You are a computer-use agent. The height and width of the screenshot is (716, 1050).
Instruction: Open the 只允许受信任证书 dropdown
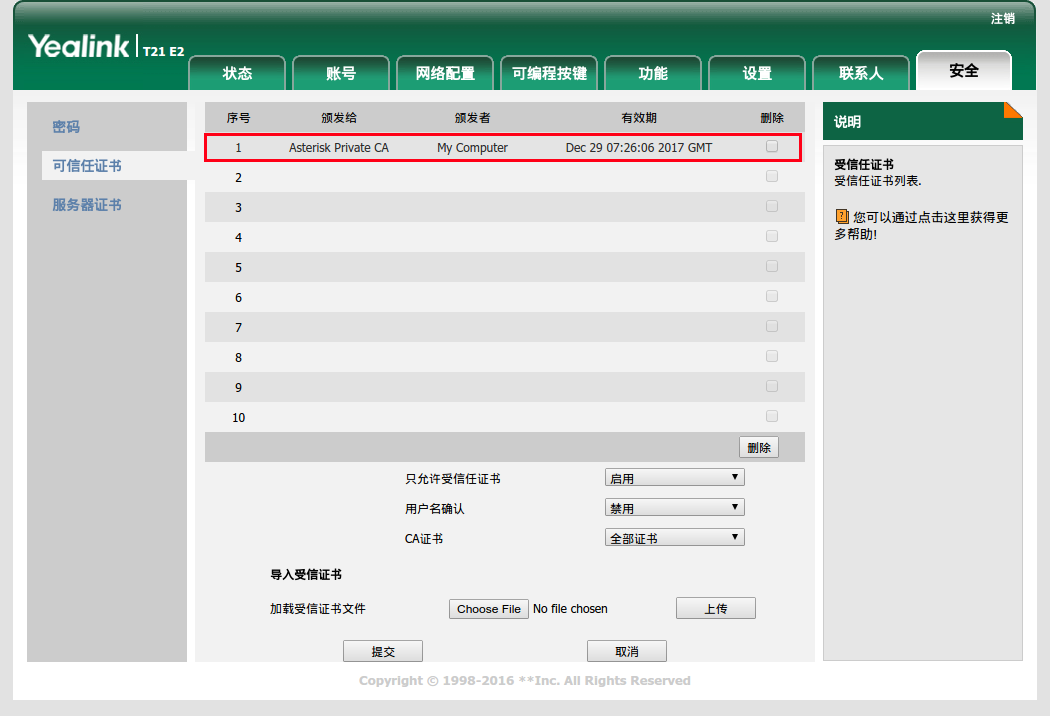(674, 478)
